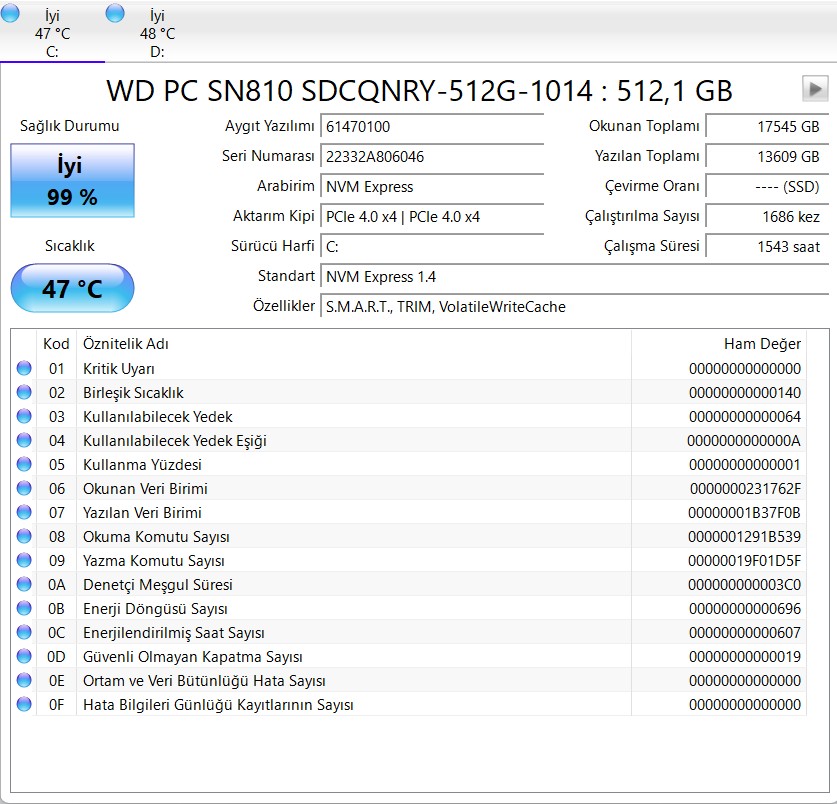Click status icon beside Kritik Uyarı
Screen dimensions: 837x804
click(24, 369)
